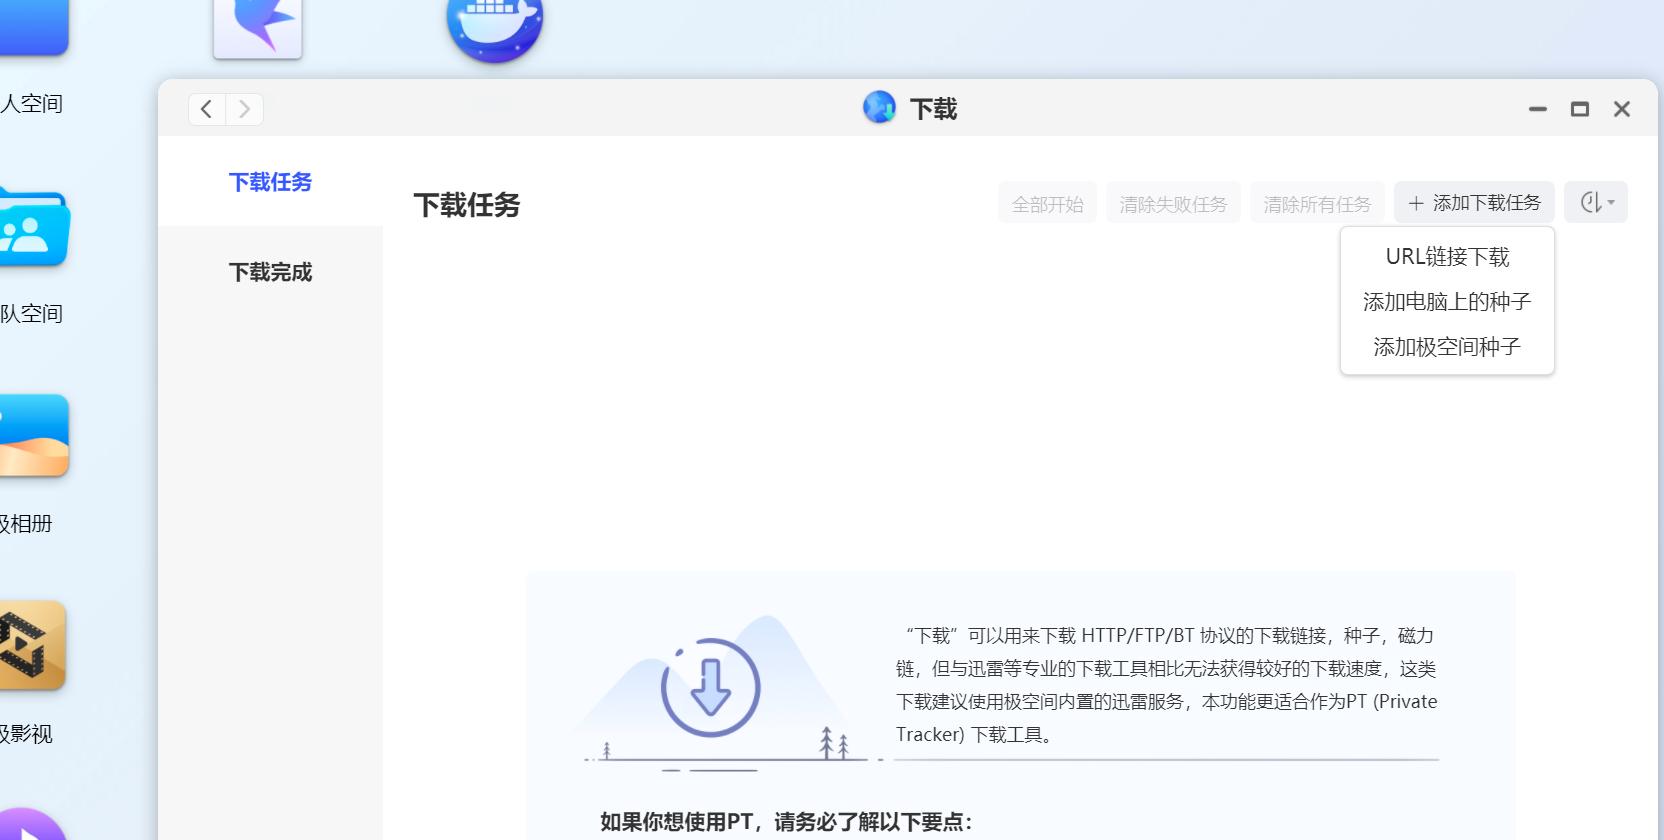Click the 添加下载任务 button
This screenshot has height=840, width=1664.
[1474, 202]
